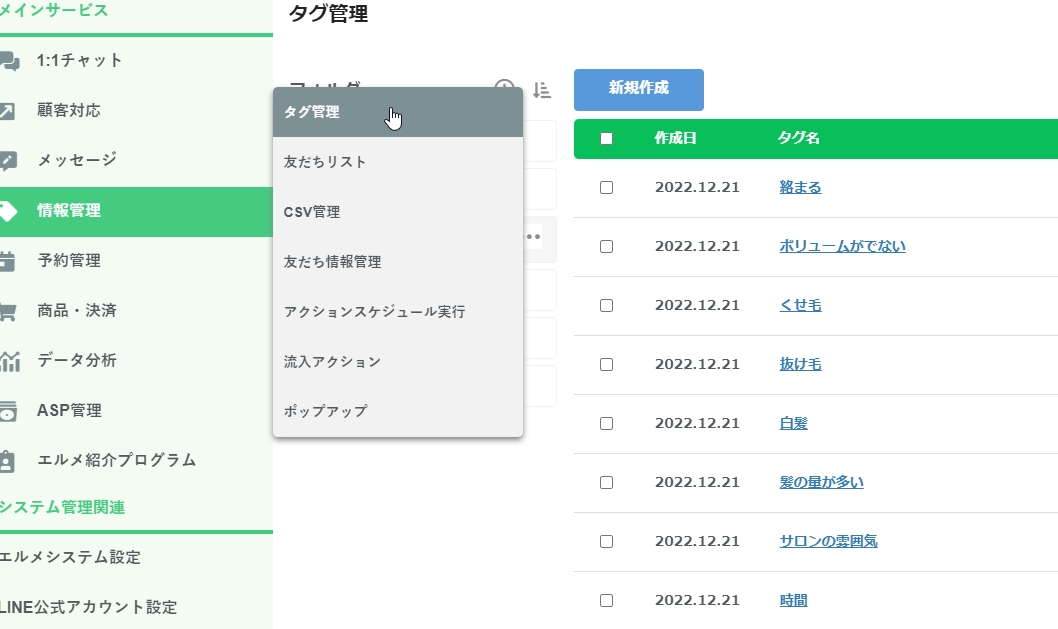
Task: Check the box for the 絡まる tag row
Action: point(606,188)
